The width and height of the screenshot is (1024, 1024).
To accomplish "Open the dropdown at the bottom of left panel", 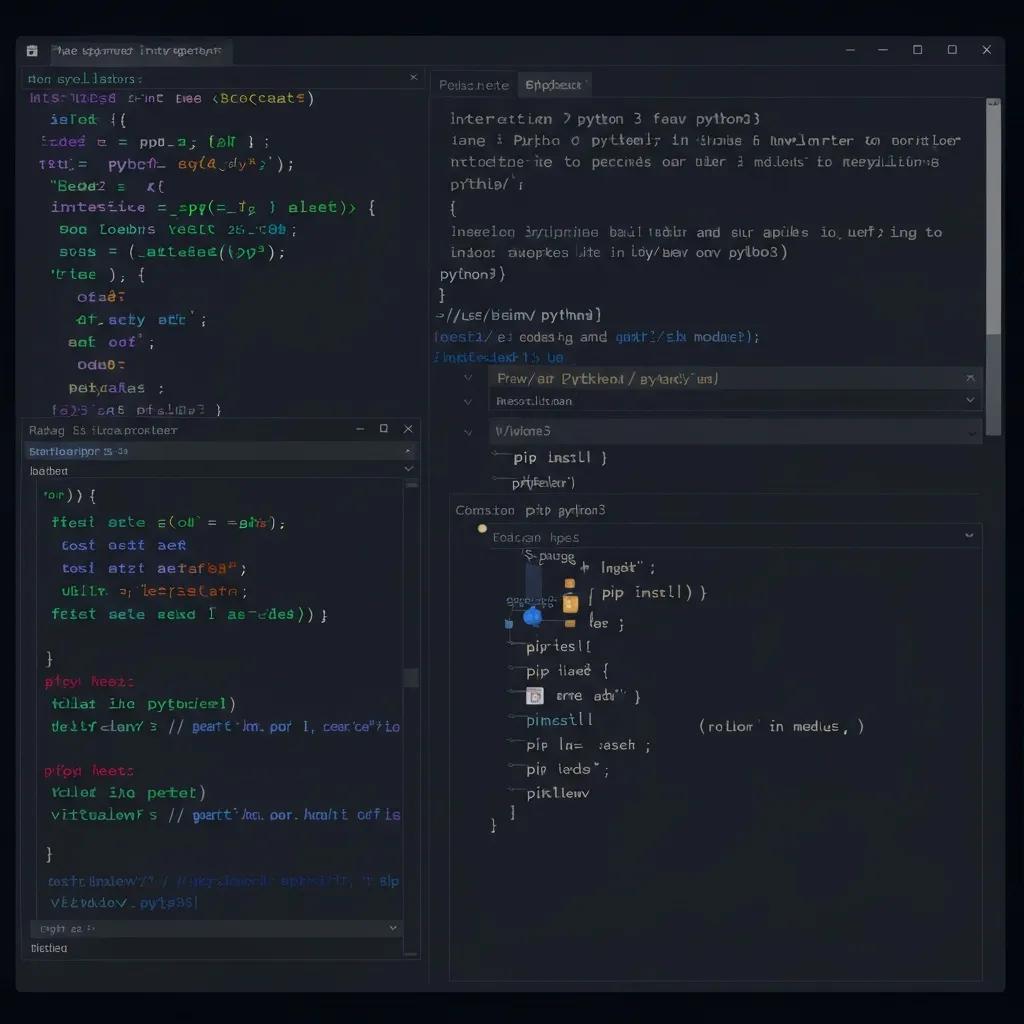I will coord(393,928).
